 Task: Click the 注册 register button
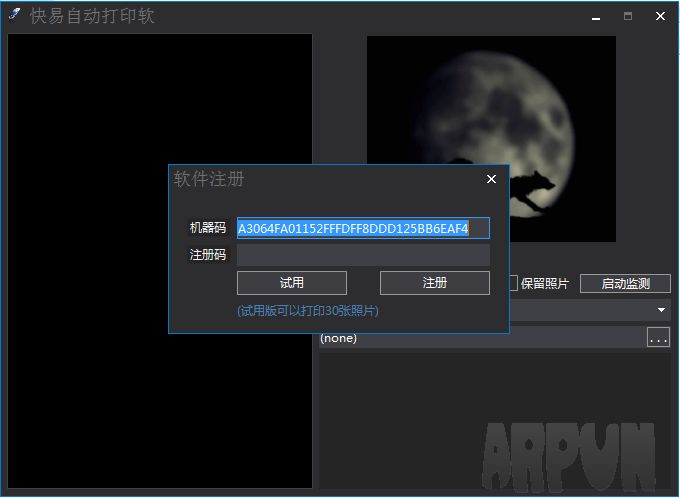(x=435, y=283)
